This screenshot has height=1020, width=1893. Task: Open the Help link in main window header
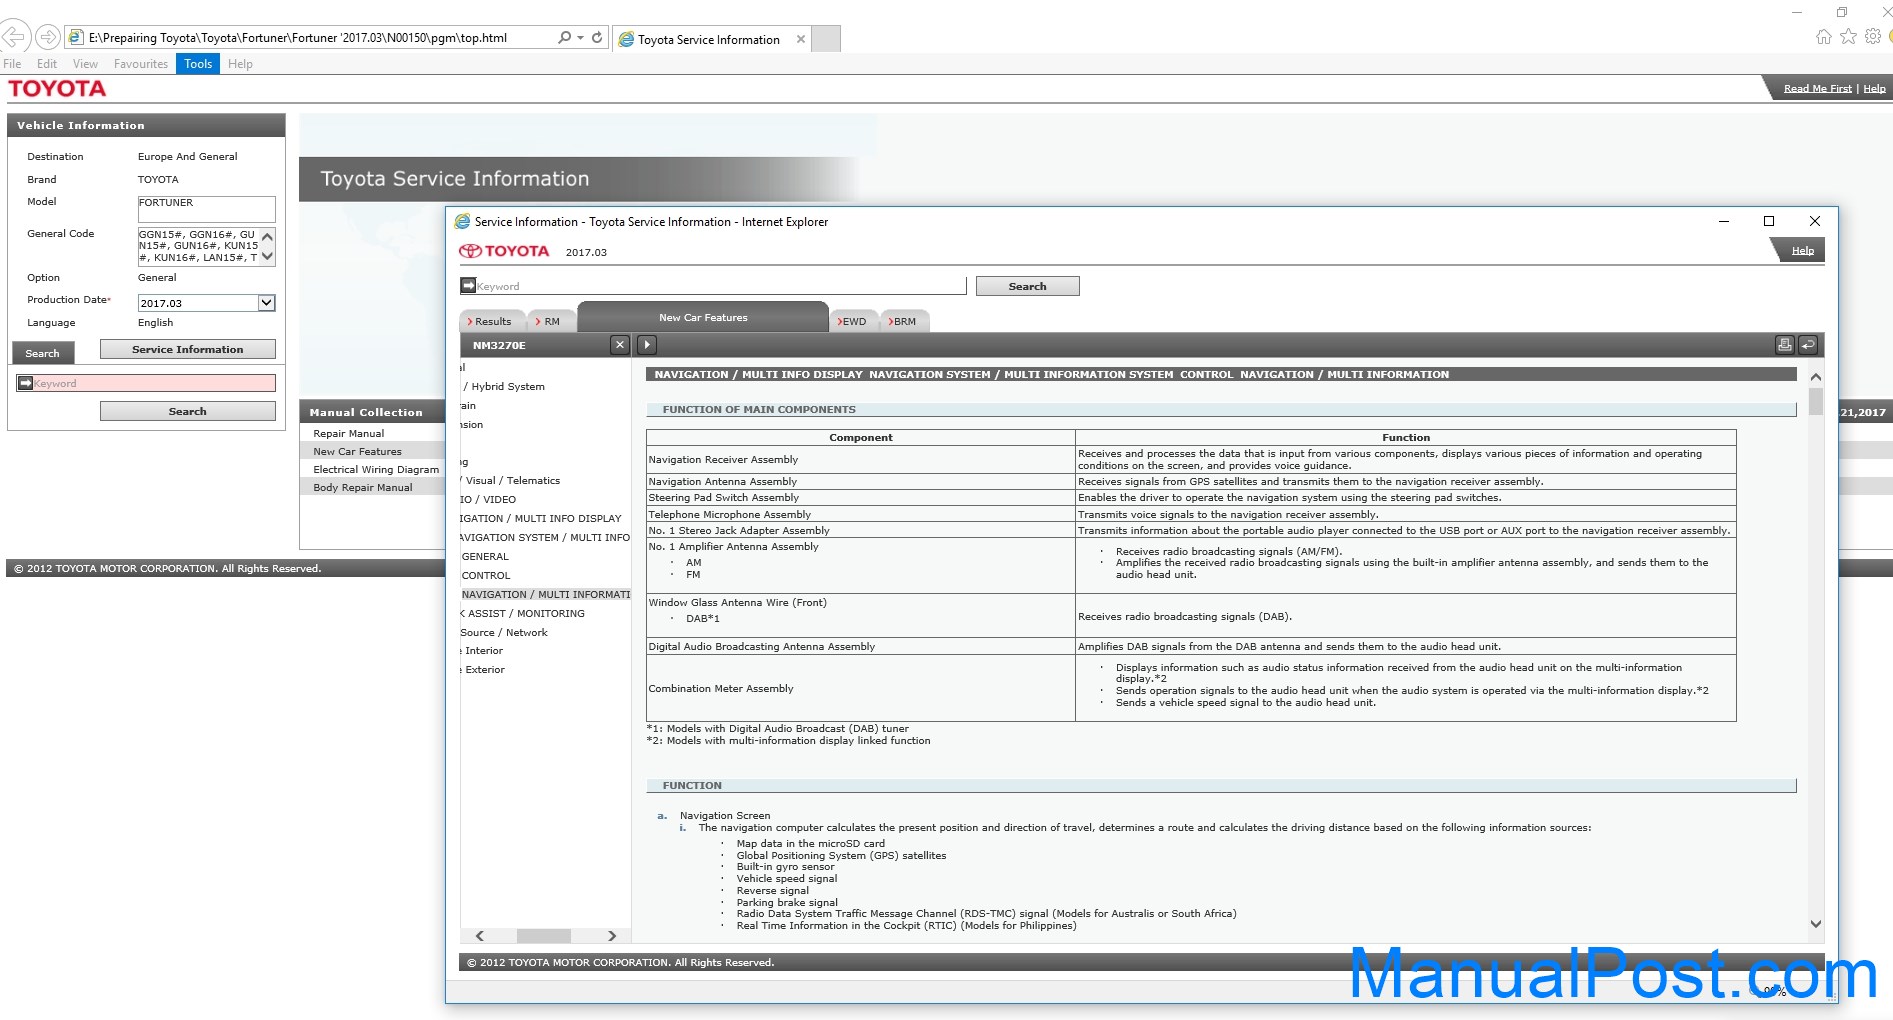tap(1874, 88)
